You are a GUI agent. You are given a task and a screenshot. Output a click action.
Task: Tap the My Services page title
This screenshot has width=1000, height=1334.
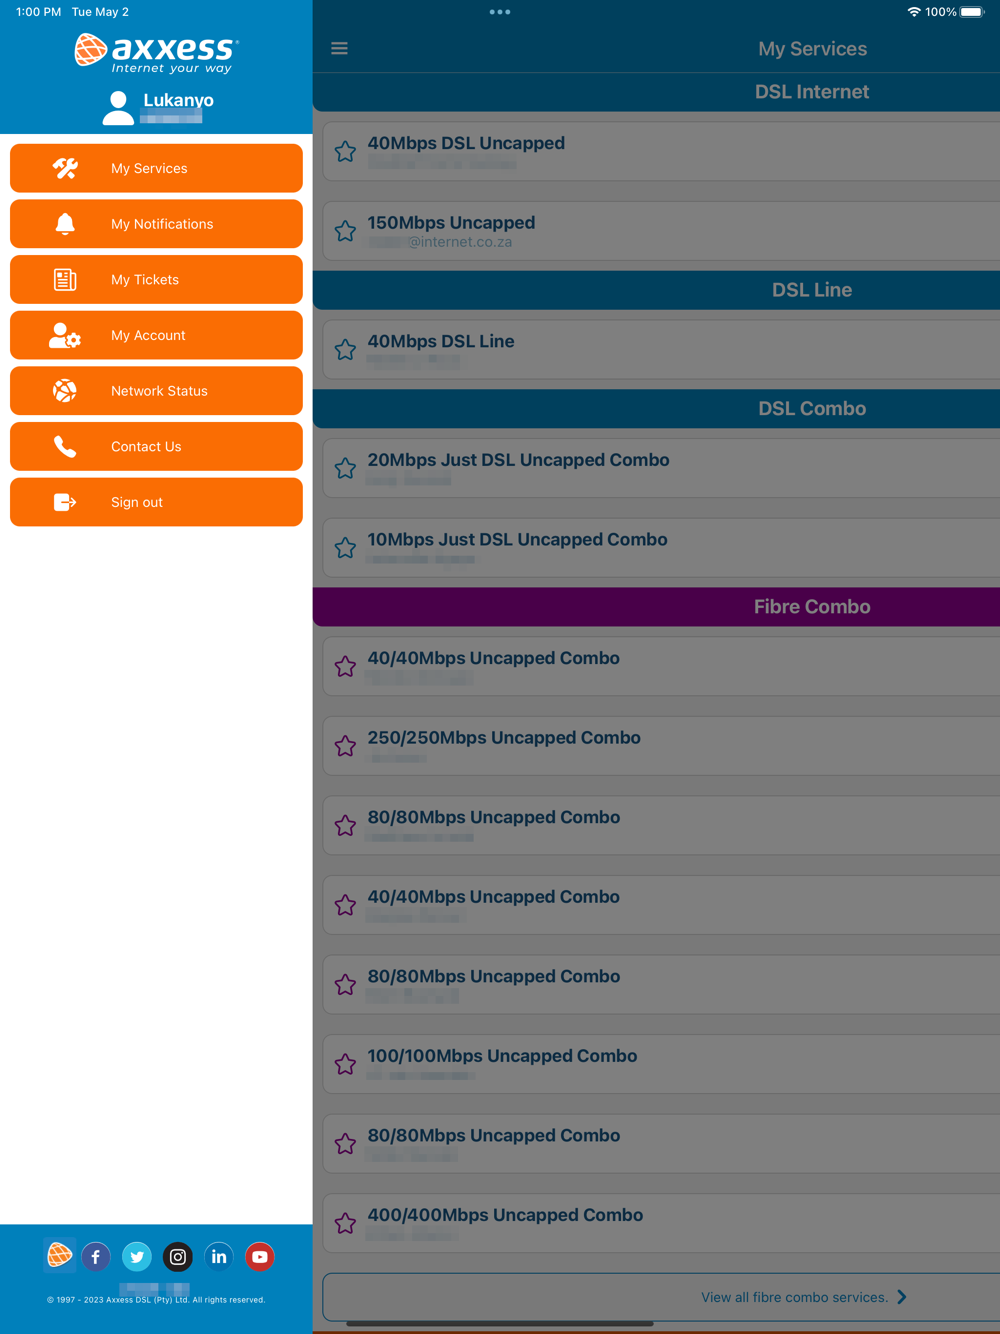click(x=812, y=48)
